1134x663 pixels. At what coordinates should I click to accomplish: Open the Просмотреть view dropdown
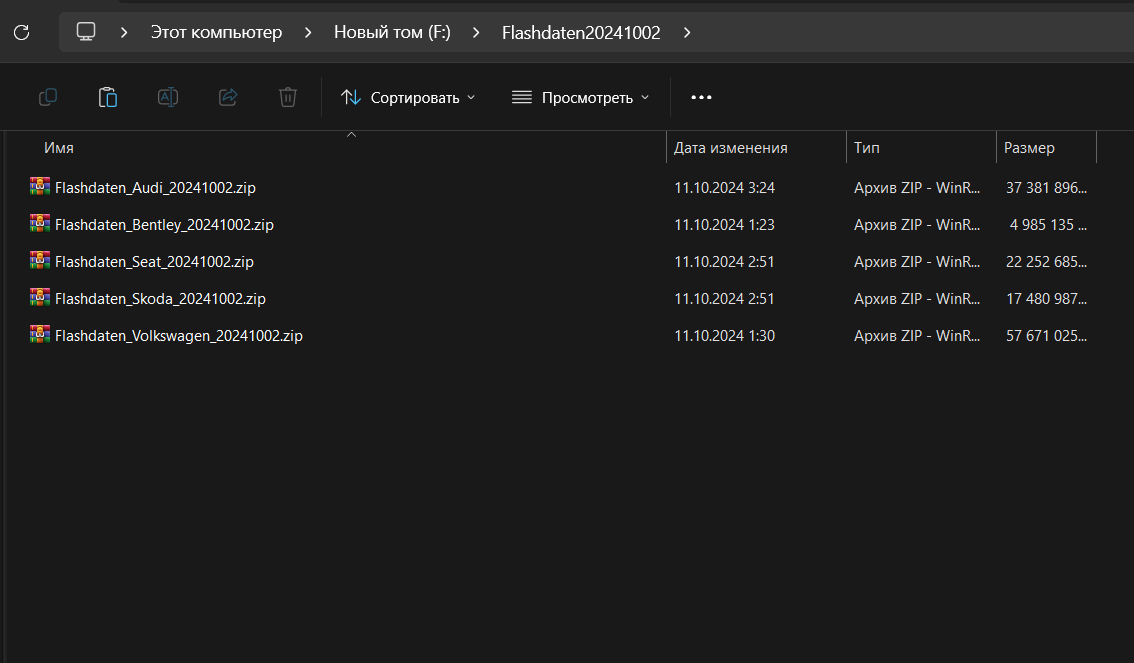(x=580, y=97)
